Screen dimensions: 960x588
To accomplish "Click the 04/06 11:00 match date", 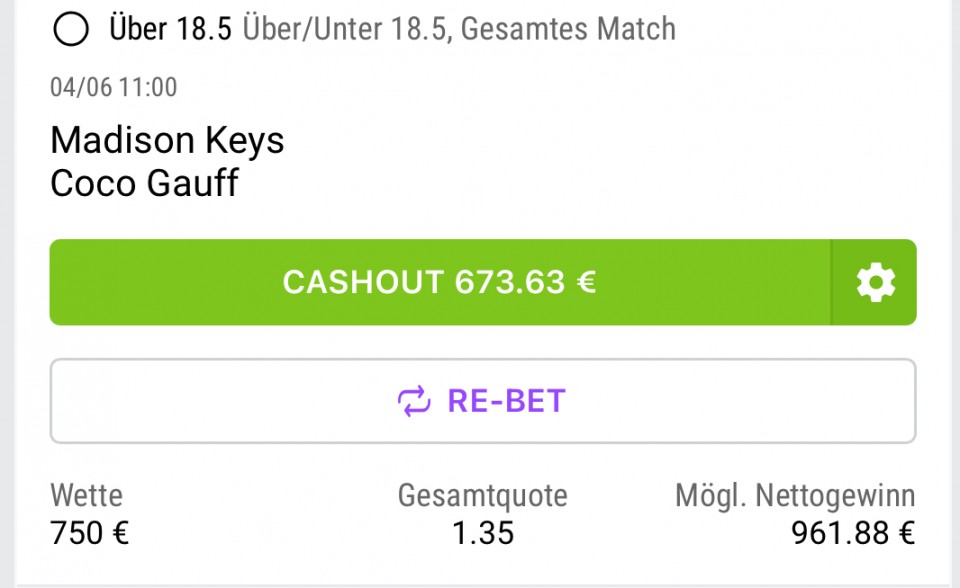I will (x=114, y=87).
